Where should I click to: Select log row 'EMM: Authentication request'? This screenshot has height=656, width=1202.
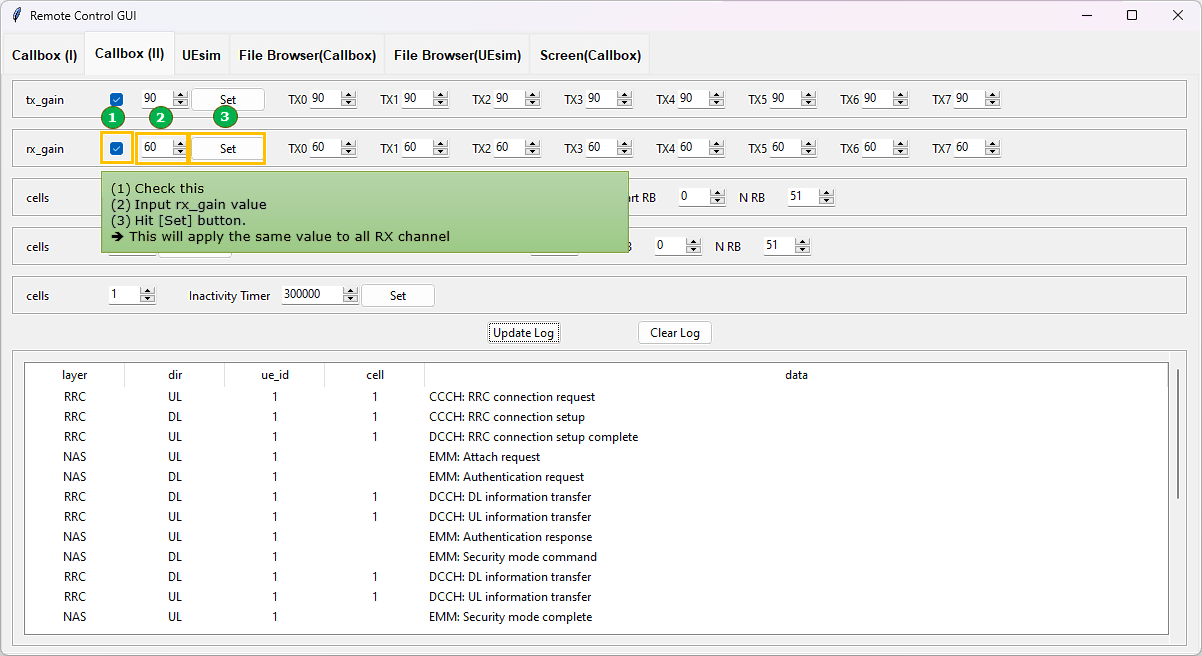[596, 477]
